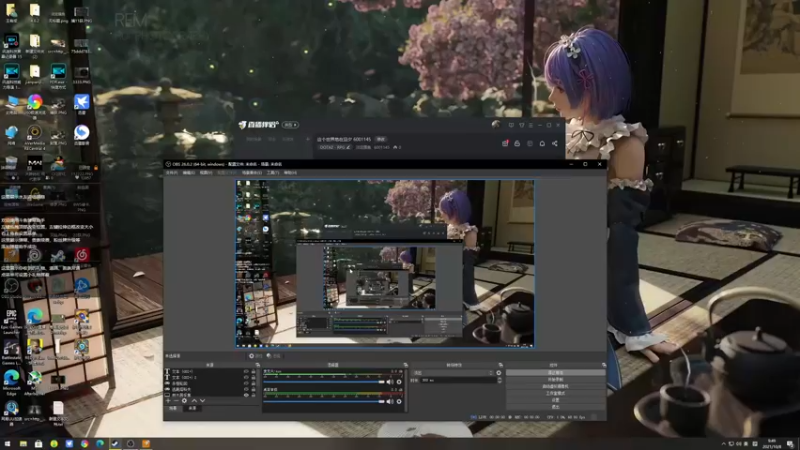Remove selected source with the minus icon

pyautogui.click(x=176, y=401)
